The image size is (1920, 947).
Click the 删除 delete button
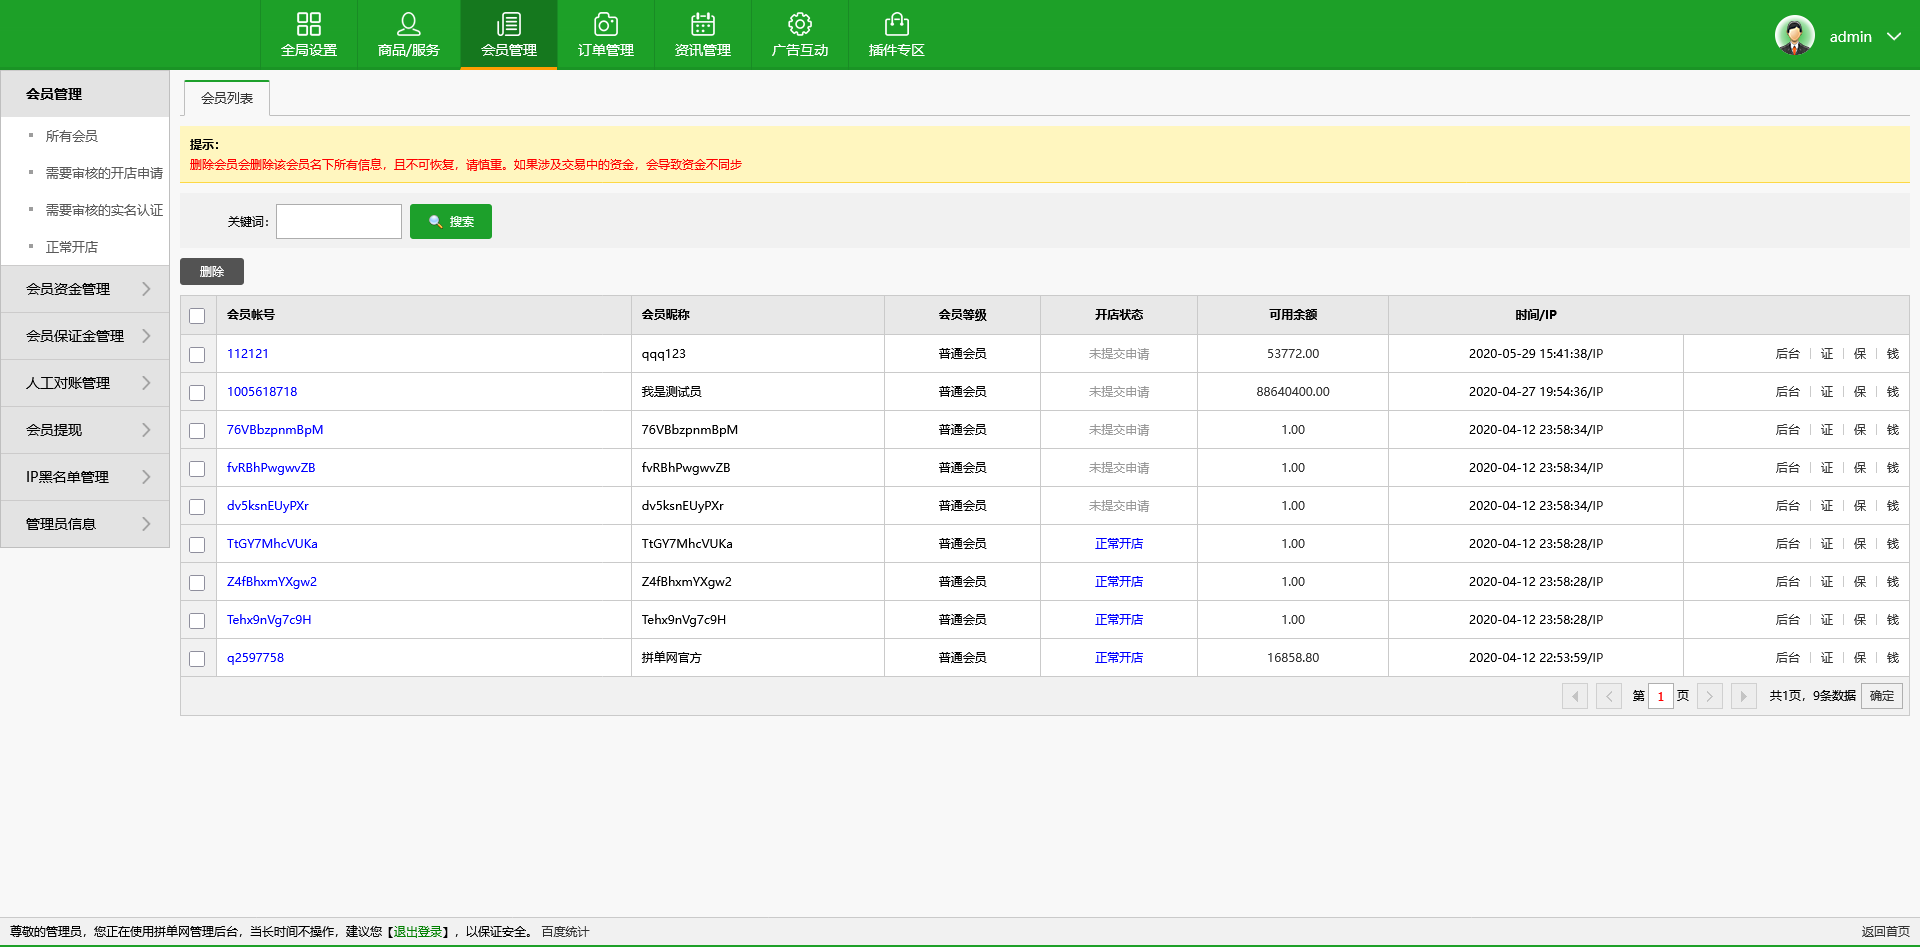click(x=212, y=272)
